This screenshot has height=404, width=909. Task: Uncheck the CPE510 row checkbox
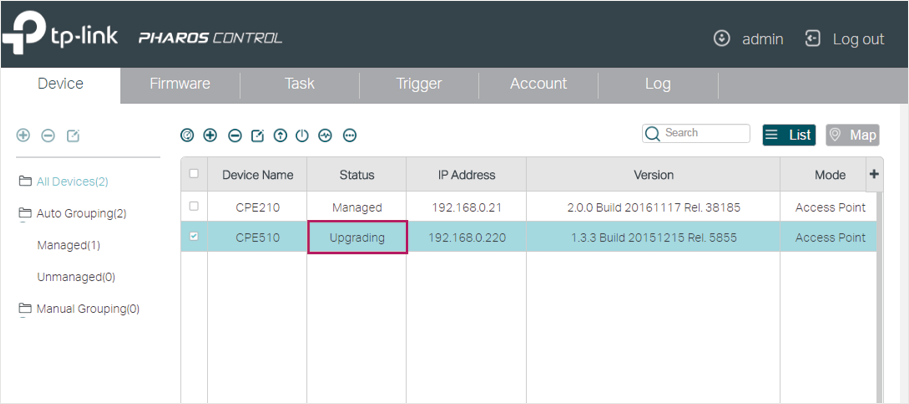pos(194,236)
